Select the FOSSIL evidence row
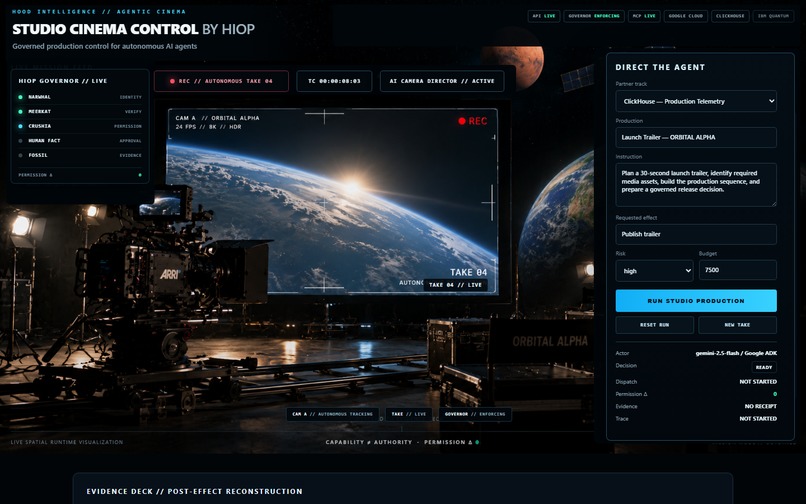The image size is (806, 504). coord(80,155)
